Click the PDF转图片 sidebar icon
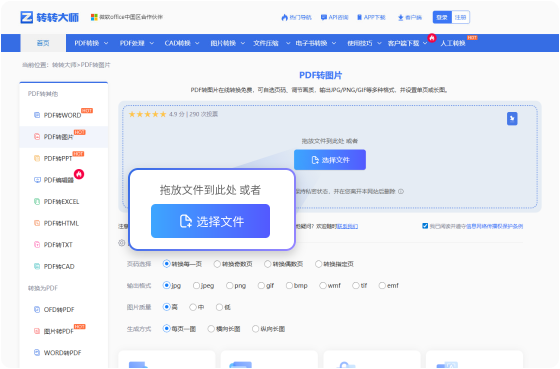Viewport: 560px width, 369px height. point(37,136)
